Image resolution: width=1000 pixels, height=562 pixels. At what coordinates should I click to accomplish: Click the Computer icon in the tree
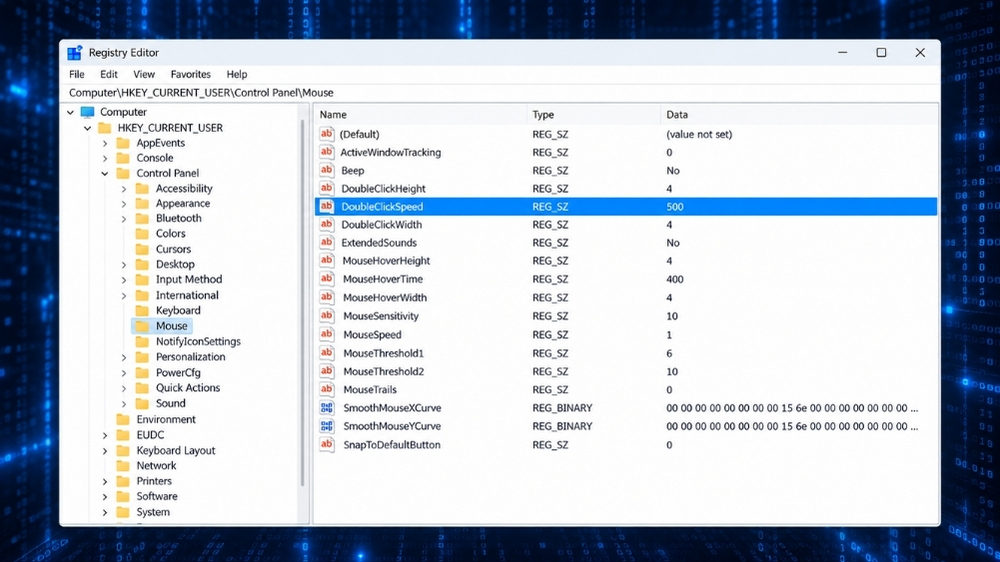[x=87, y=112]
